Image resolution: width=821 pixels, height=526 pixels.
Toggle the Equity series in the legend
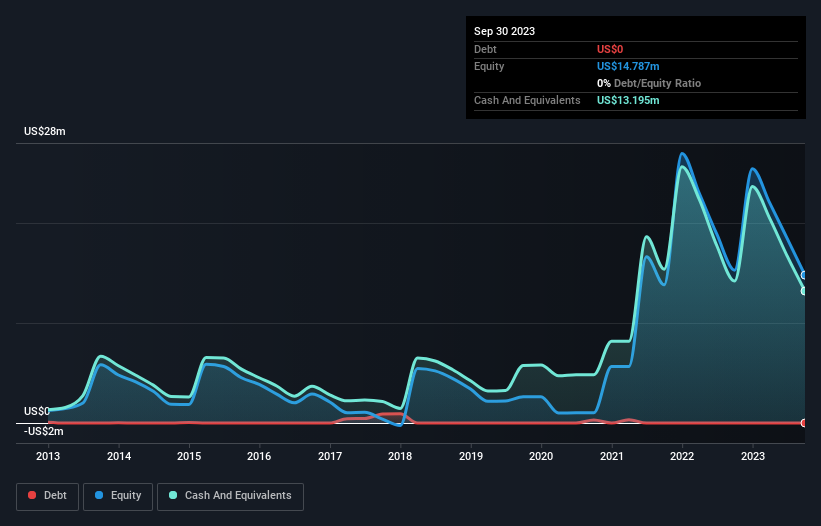[118, 496]
